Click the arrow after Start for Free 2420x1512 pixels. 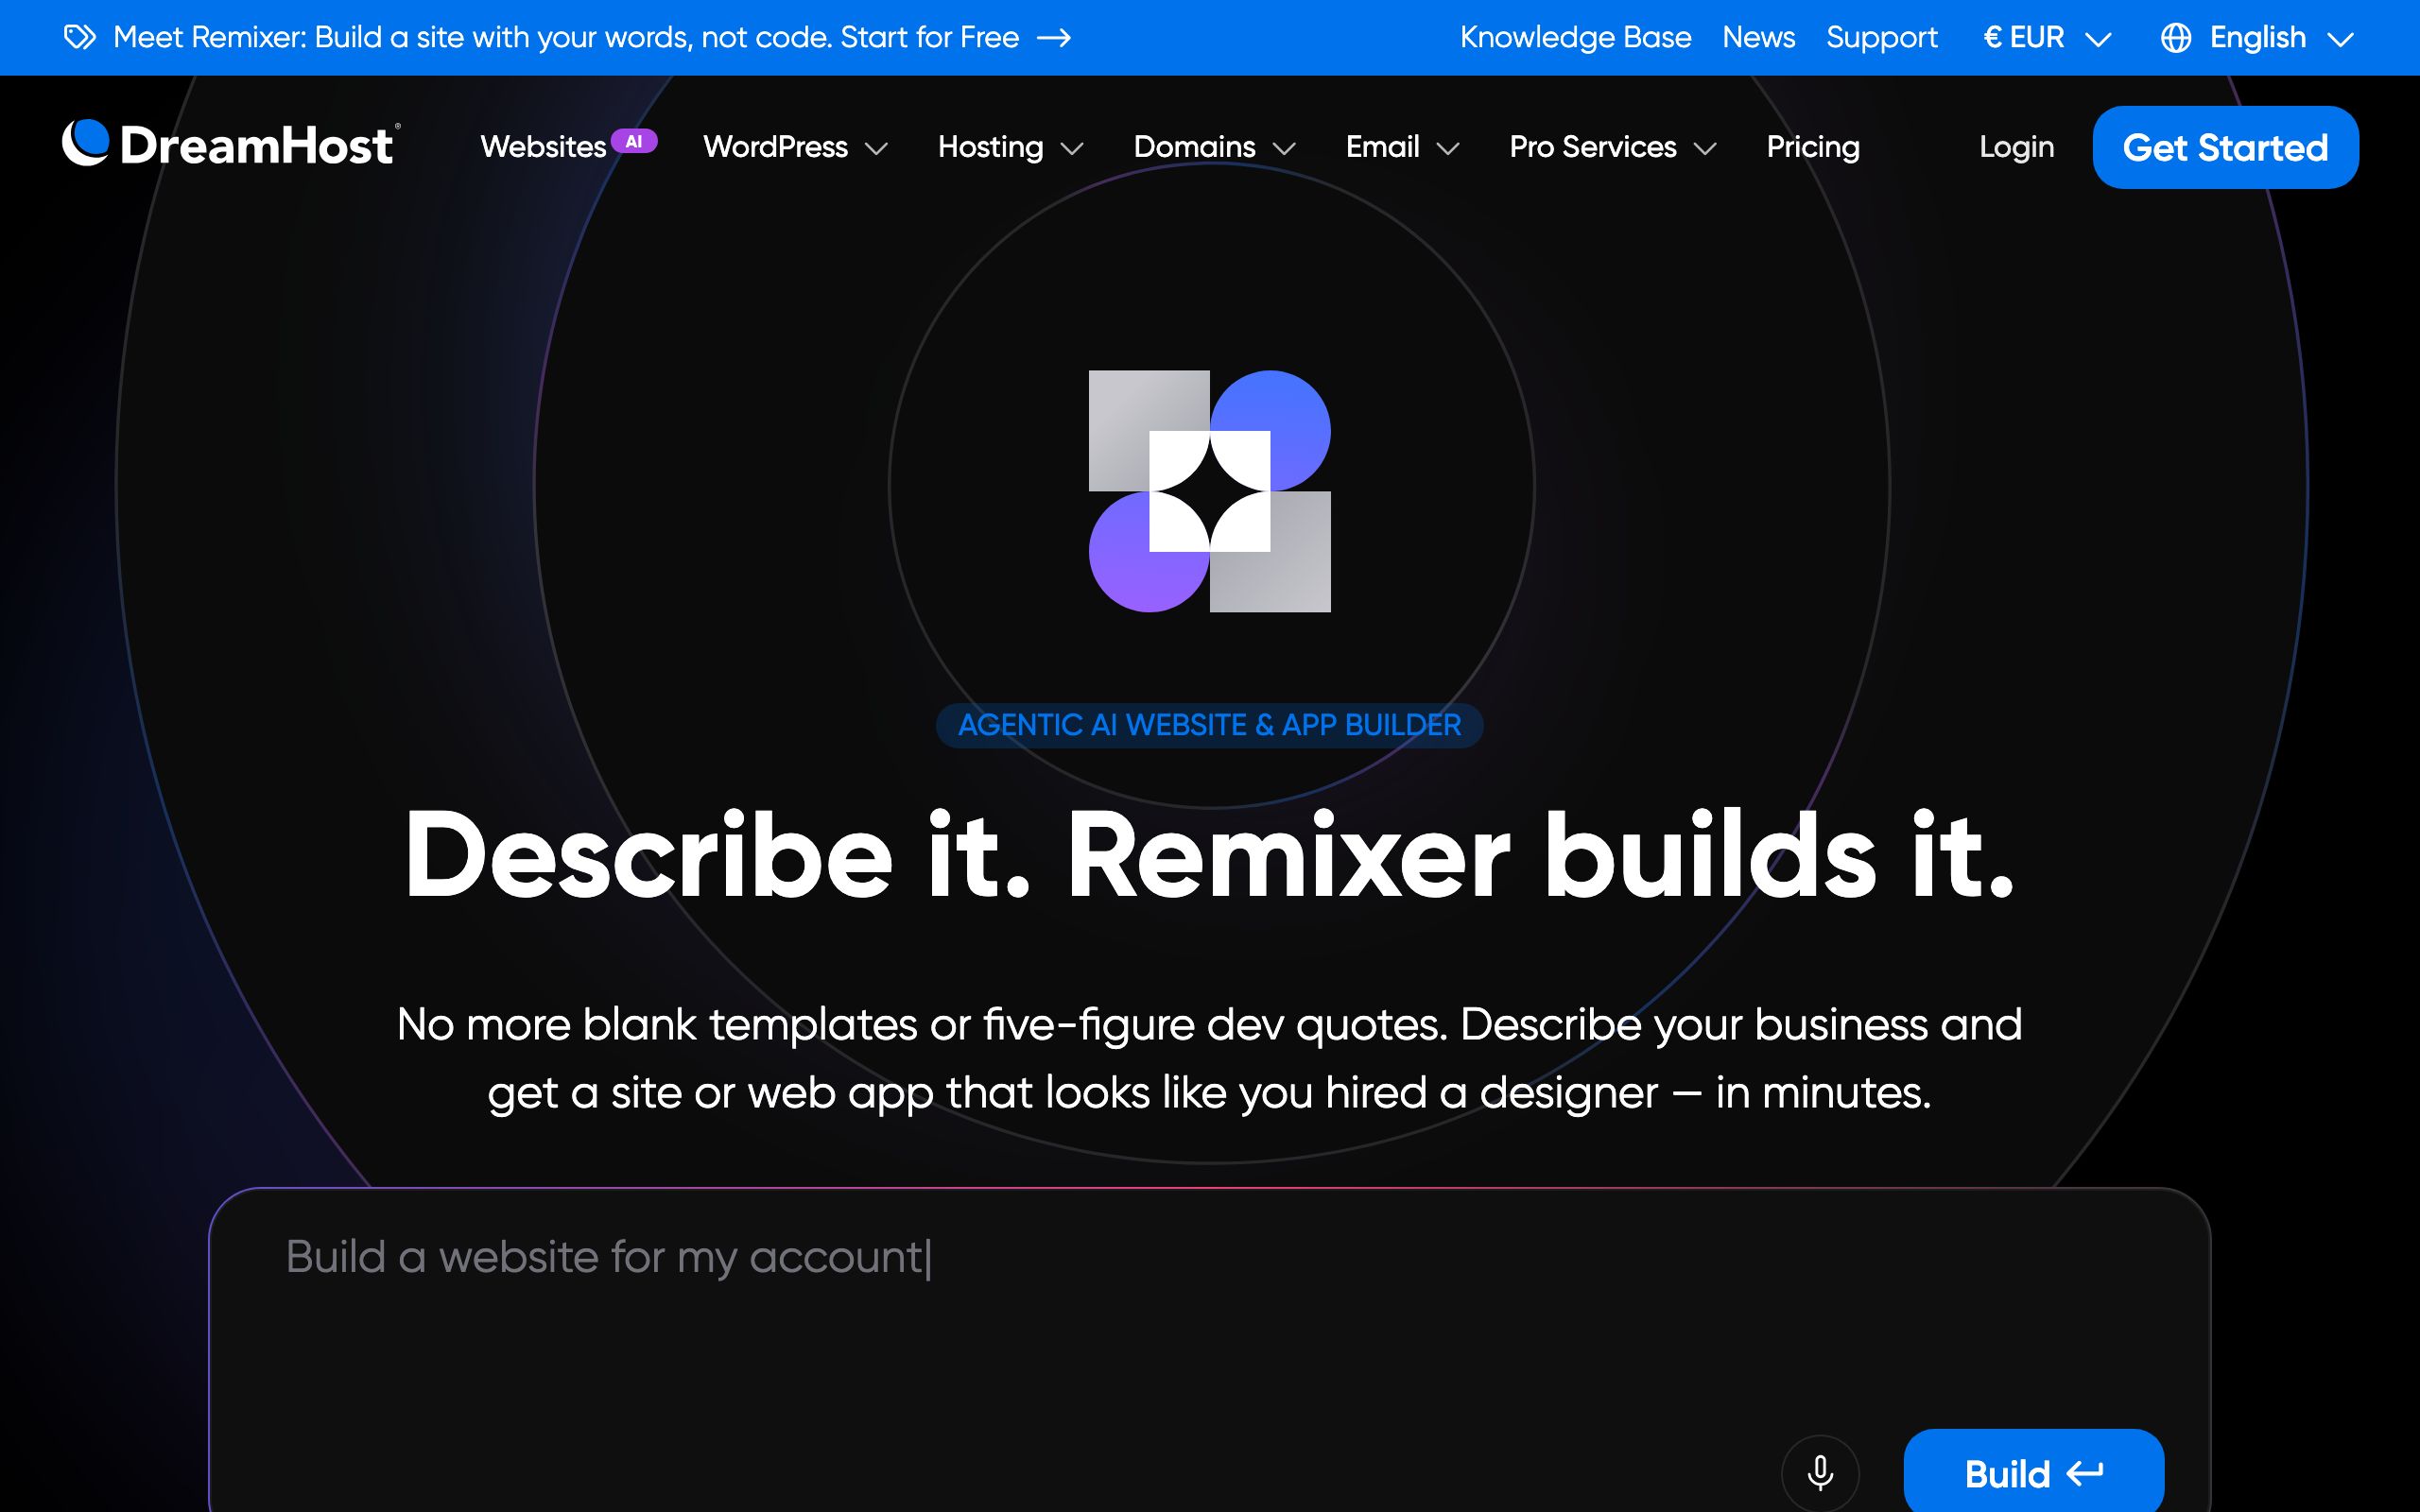pyautogui.click(x=1054, y=38)
